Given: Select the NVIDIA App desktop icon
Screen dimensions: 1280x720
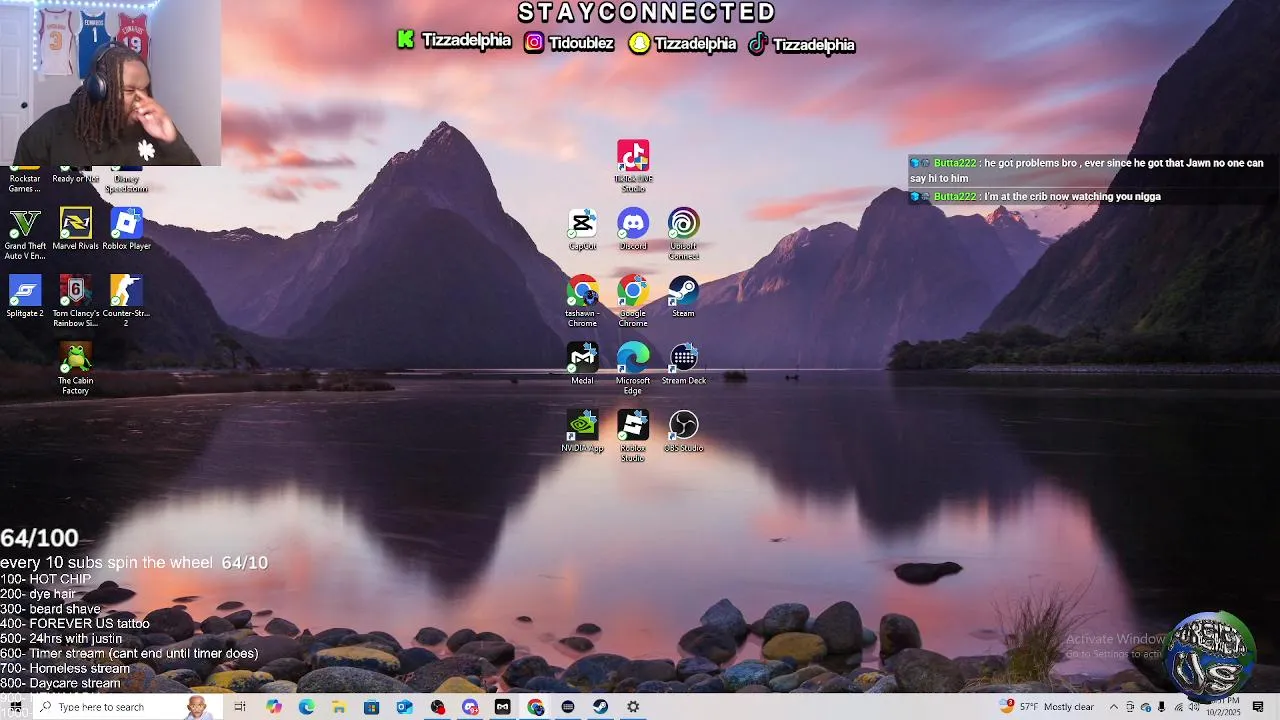Looking at the screenshot, I should coord(582,431).
